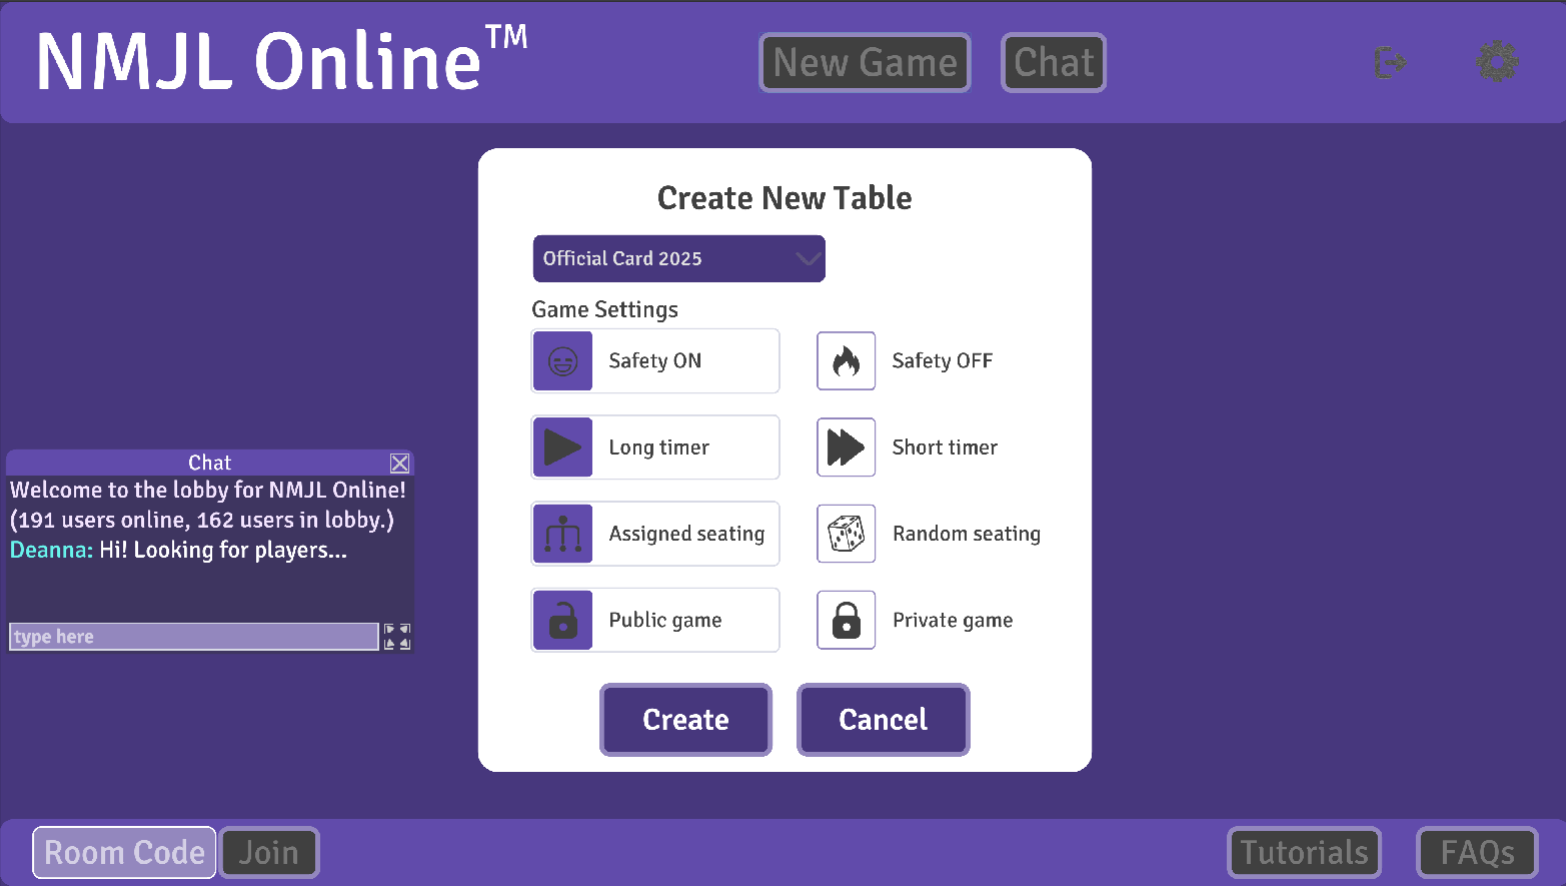1566x886 pixels.
Task: Click the Room Code field
Action: pyautogui.click(x=123, y=852)
